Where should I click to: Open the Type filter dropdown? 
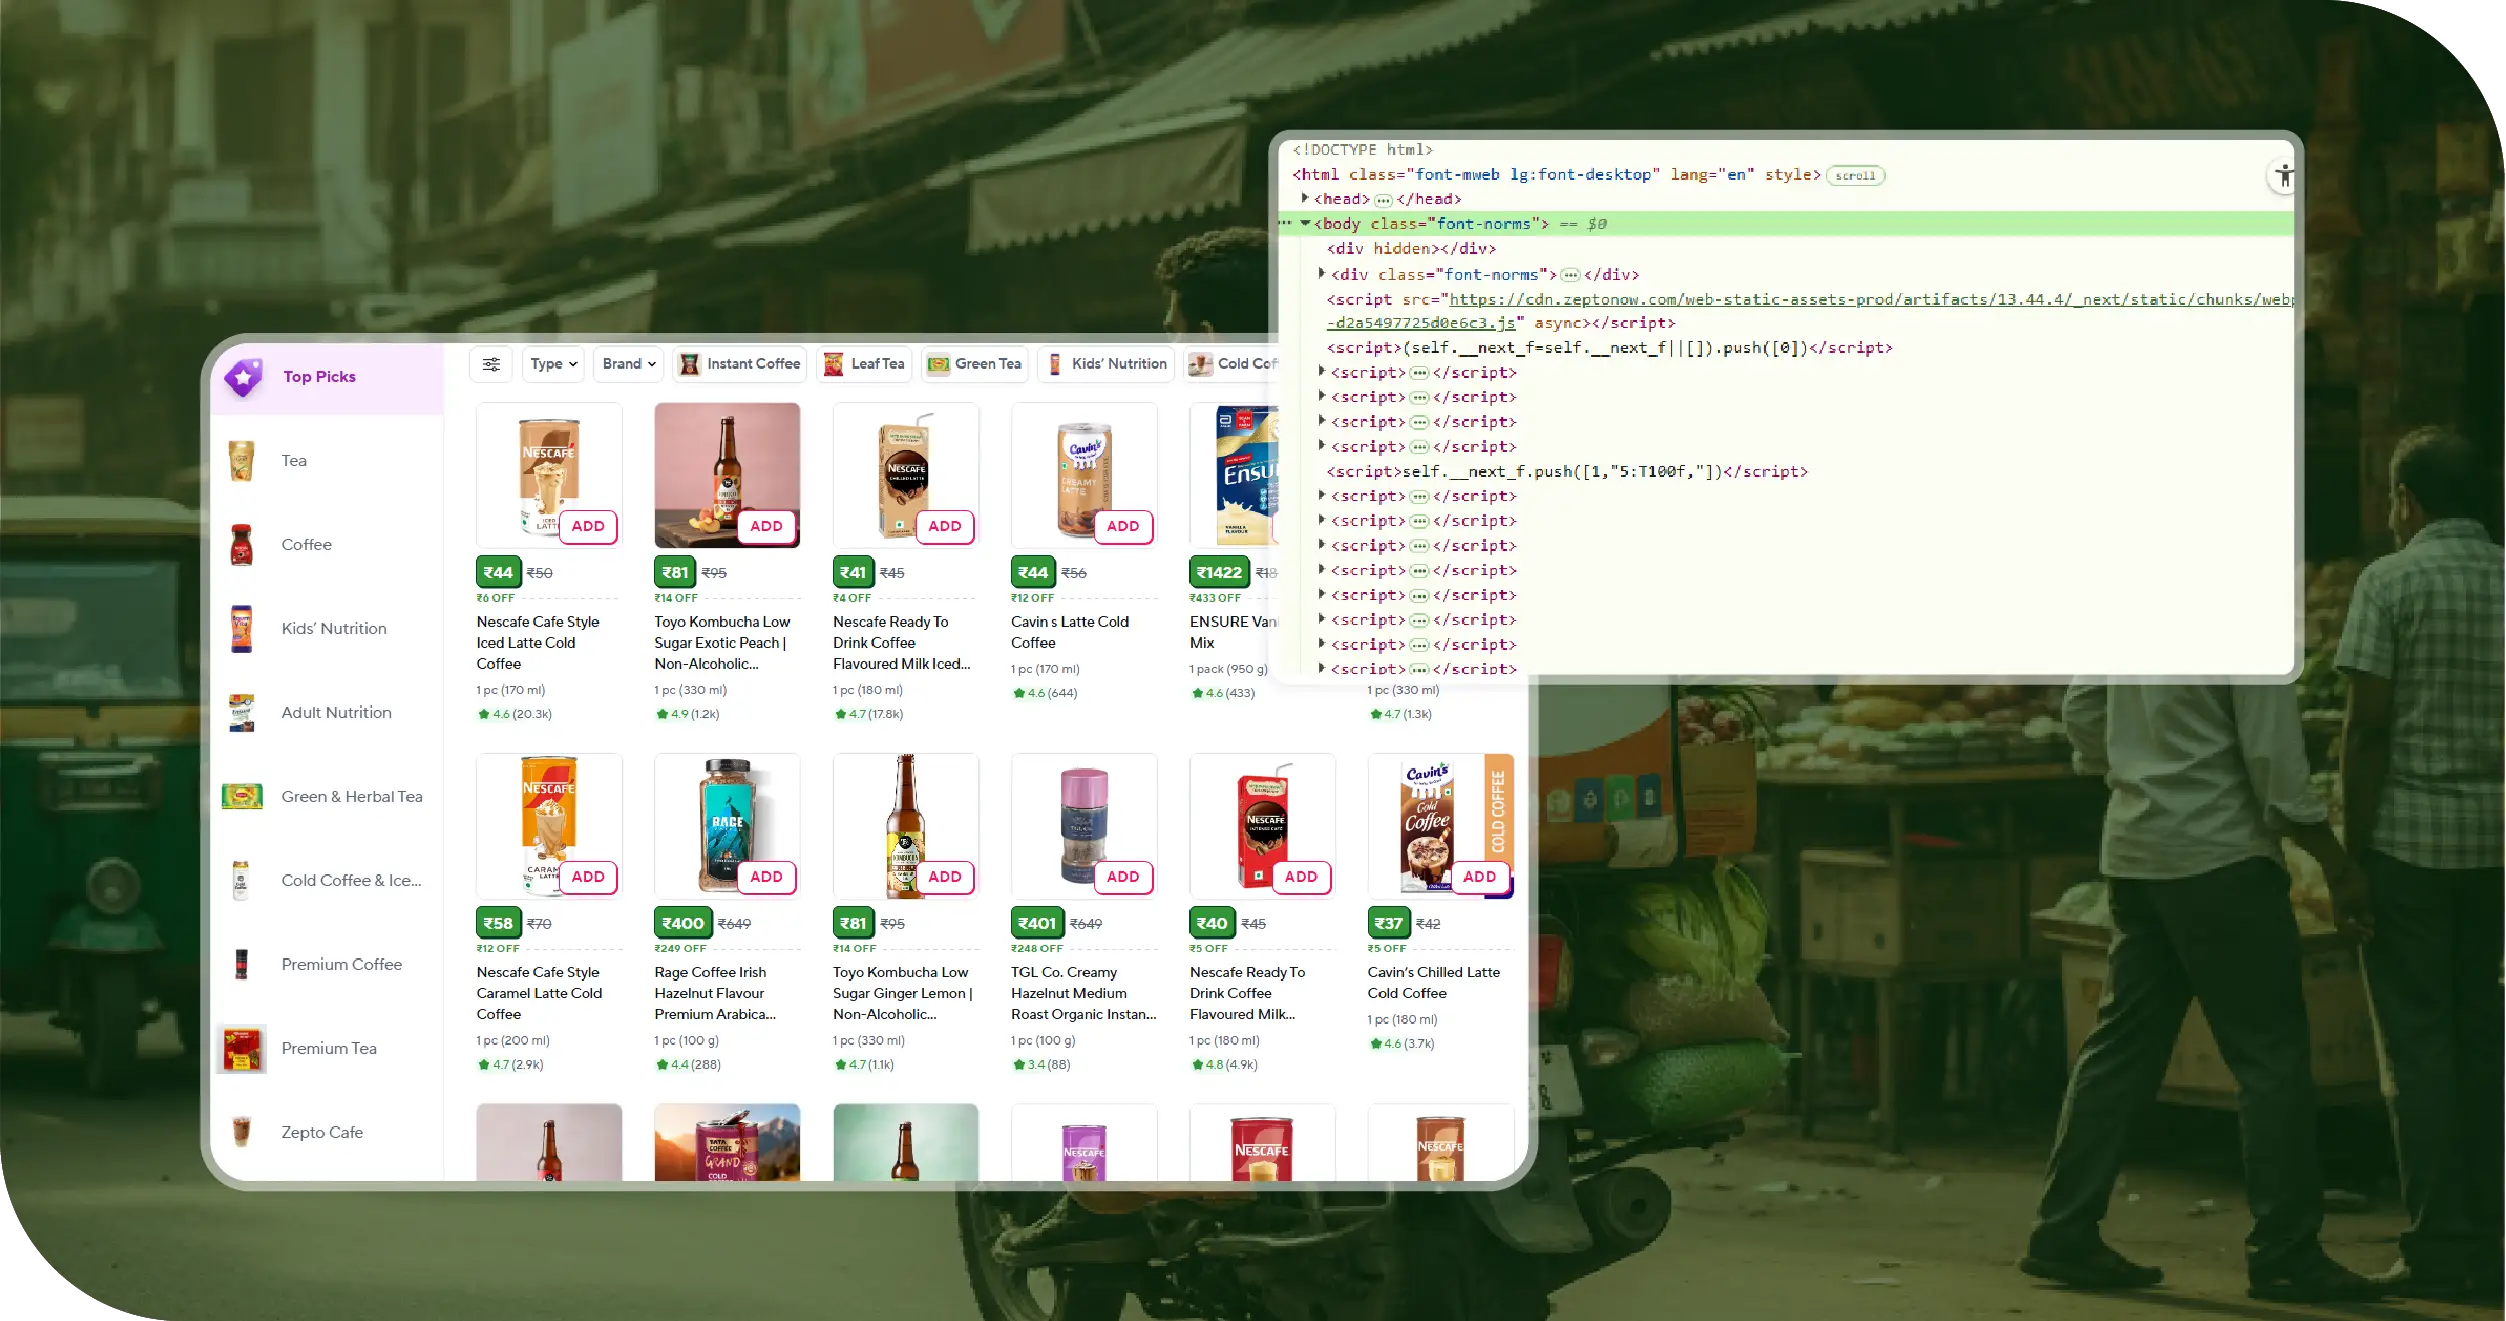point(553,364)
